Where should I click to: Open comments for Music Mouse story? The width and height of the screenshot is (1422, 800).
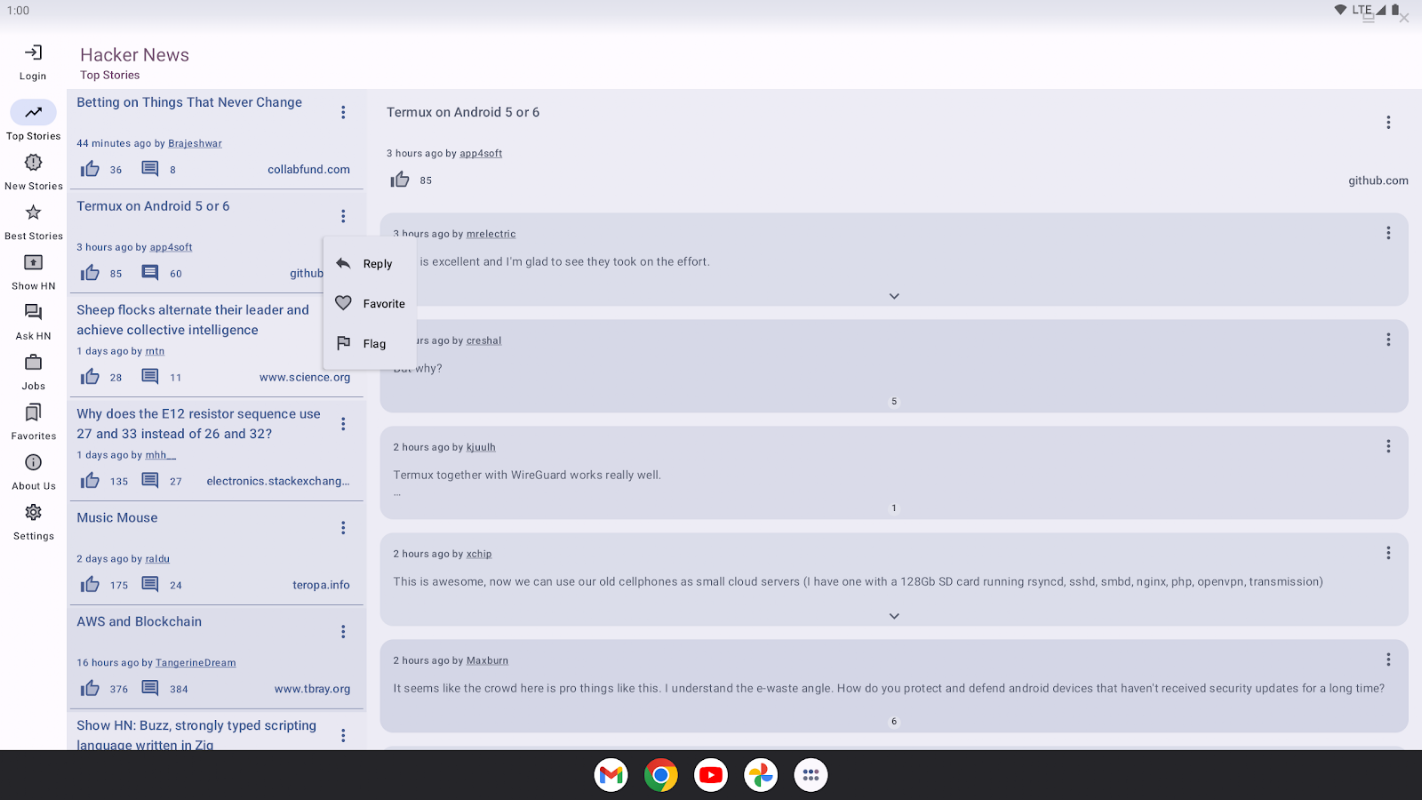tap(150, 585)
